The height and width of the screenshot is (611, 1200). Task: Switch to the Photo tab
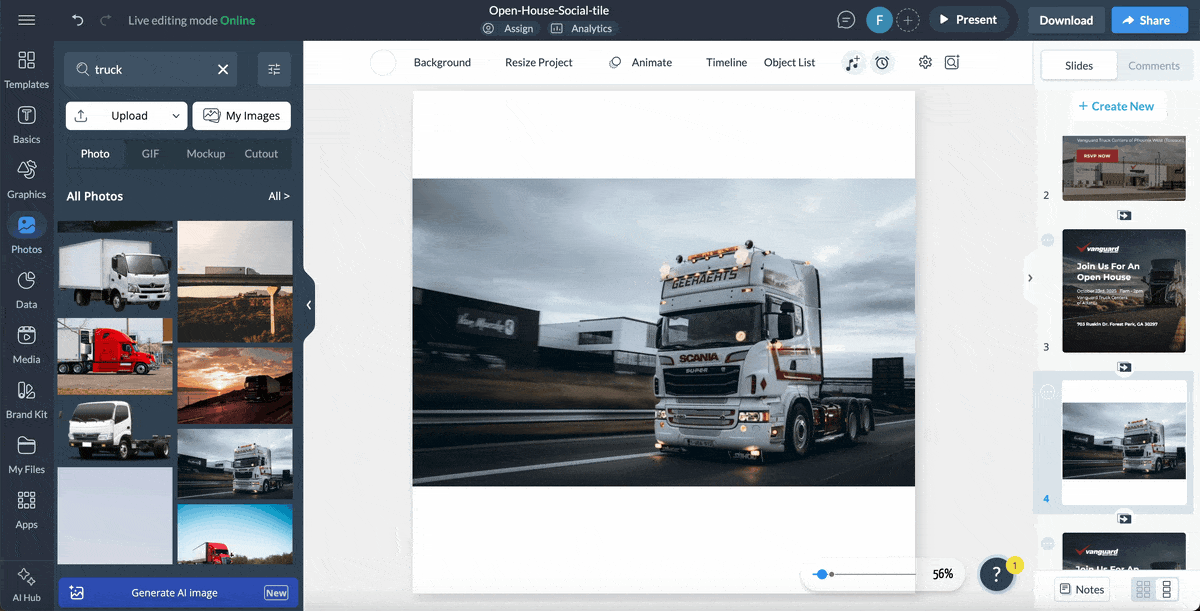[95, 154]
